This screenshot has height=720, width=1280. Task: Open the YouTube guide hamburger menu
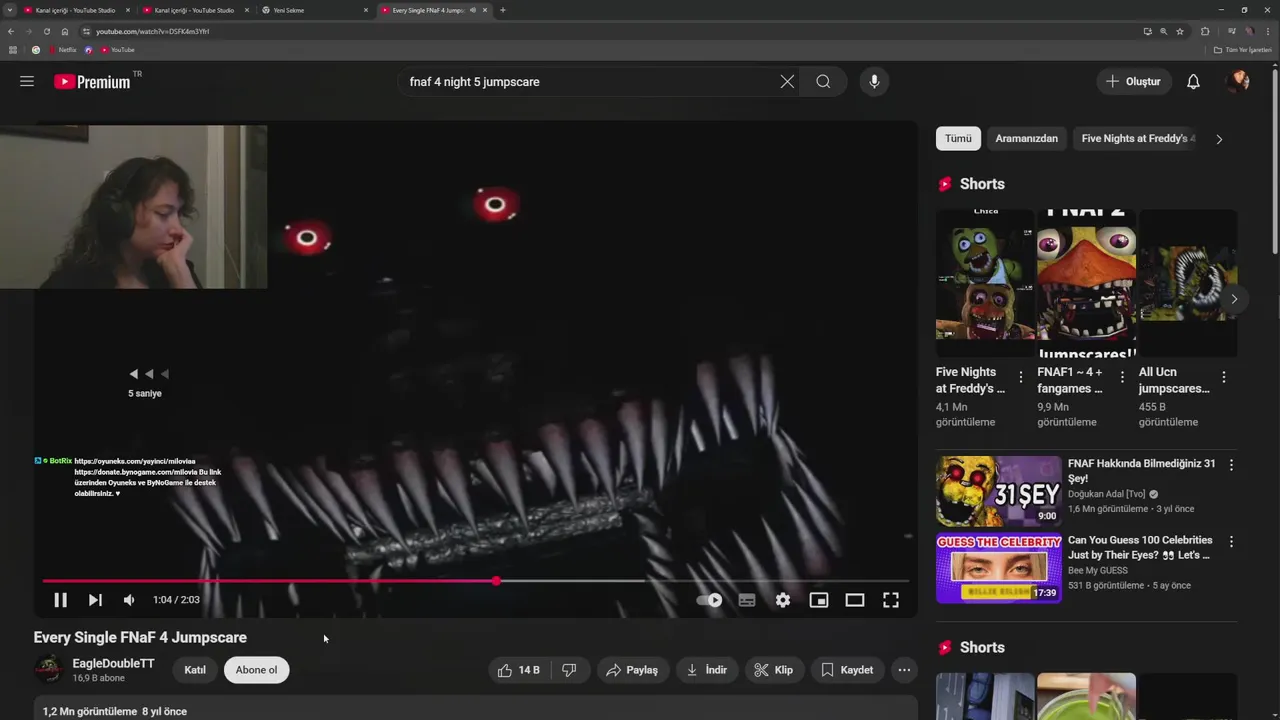point(27,82)
